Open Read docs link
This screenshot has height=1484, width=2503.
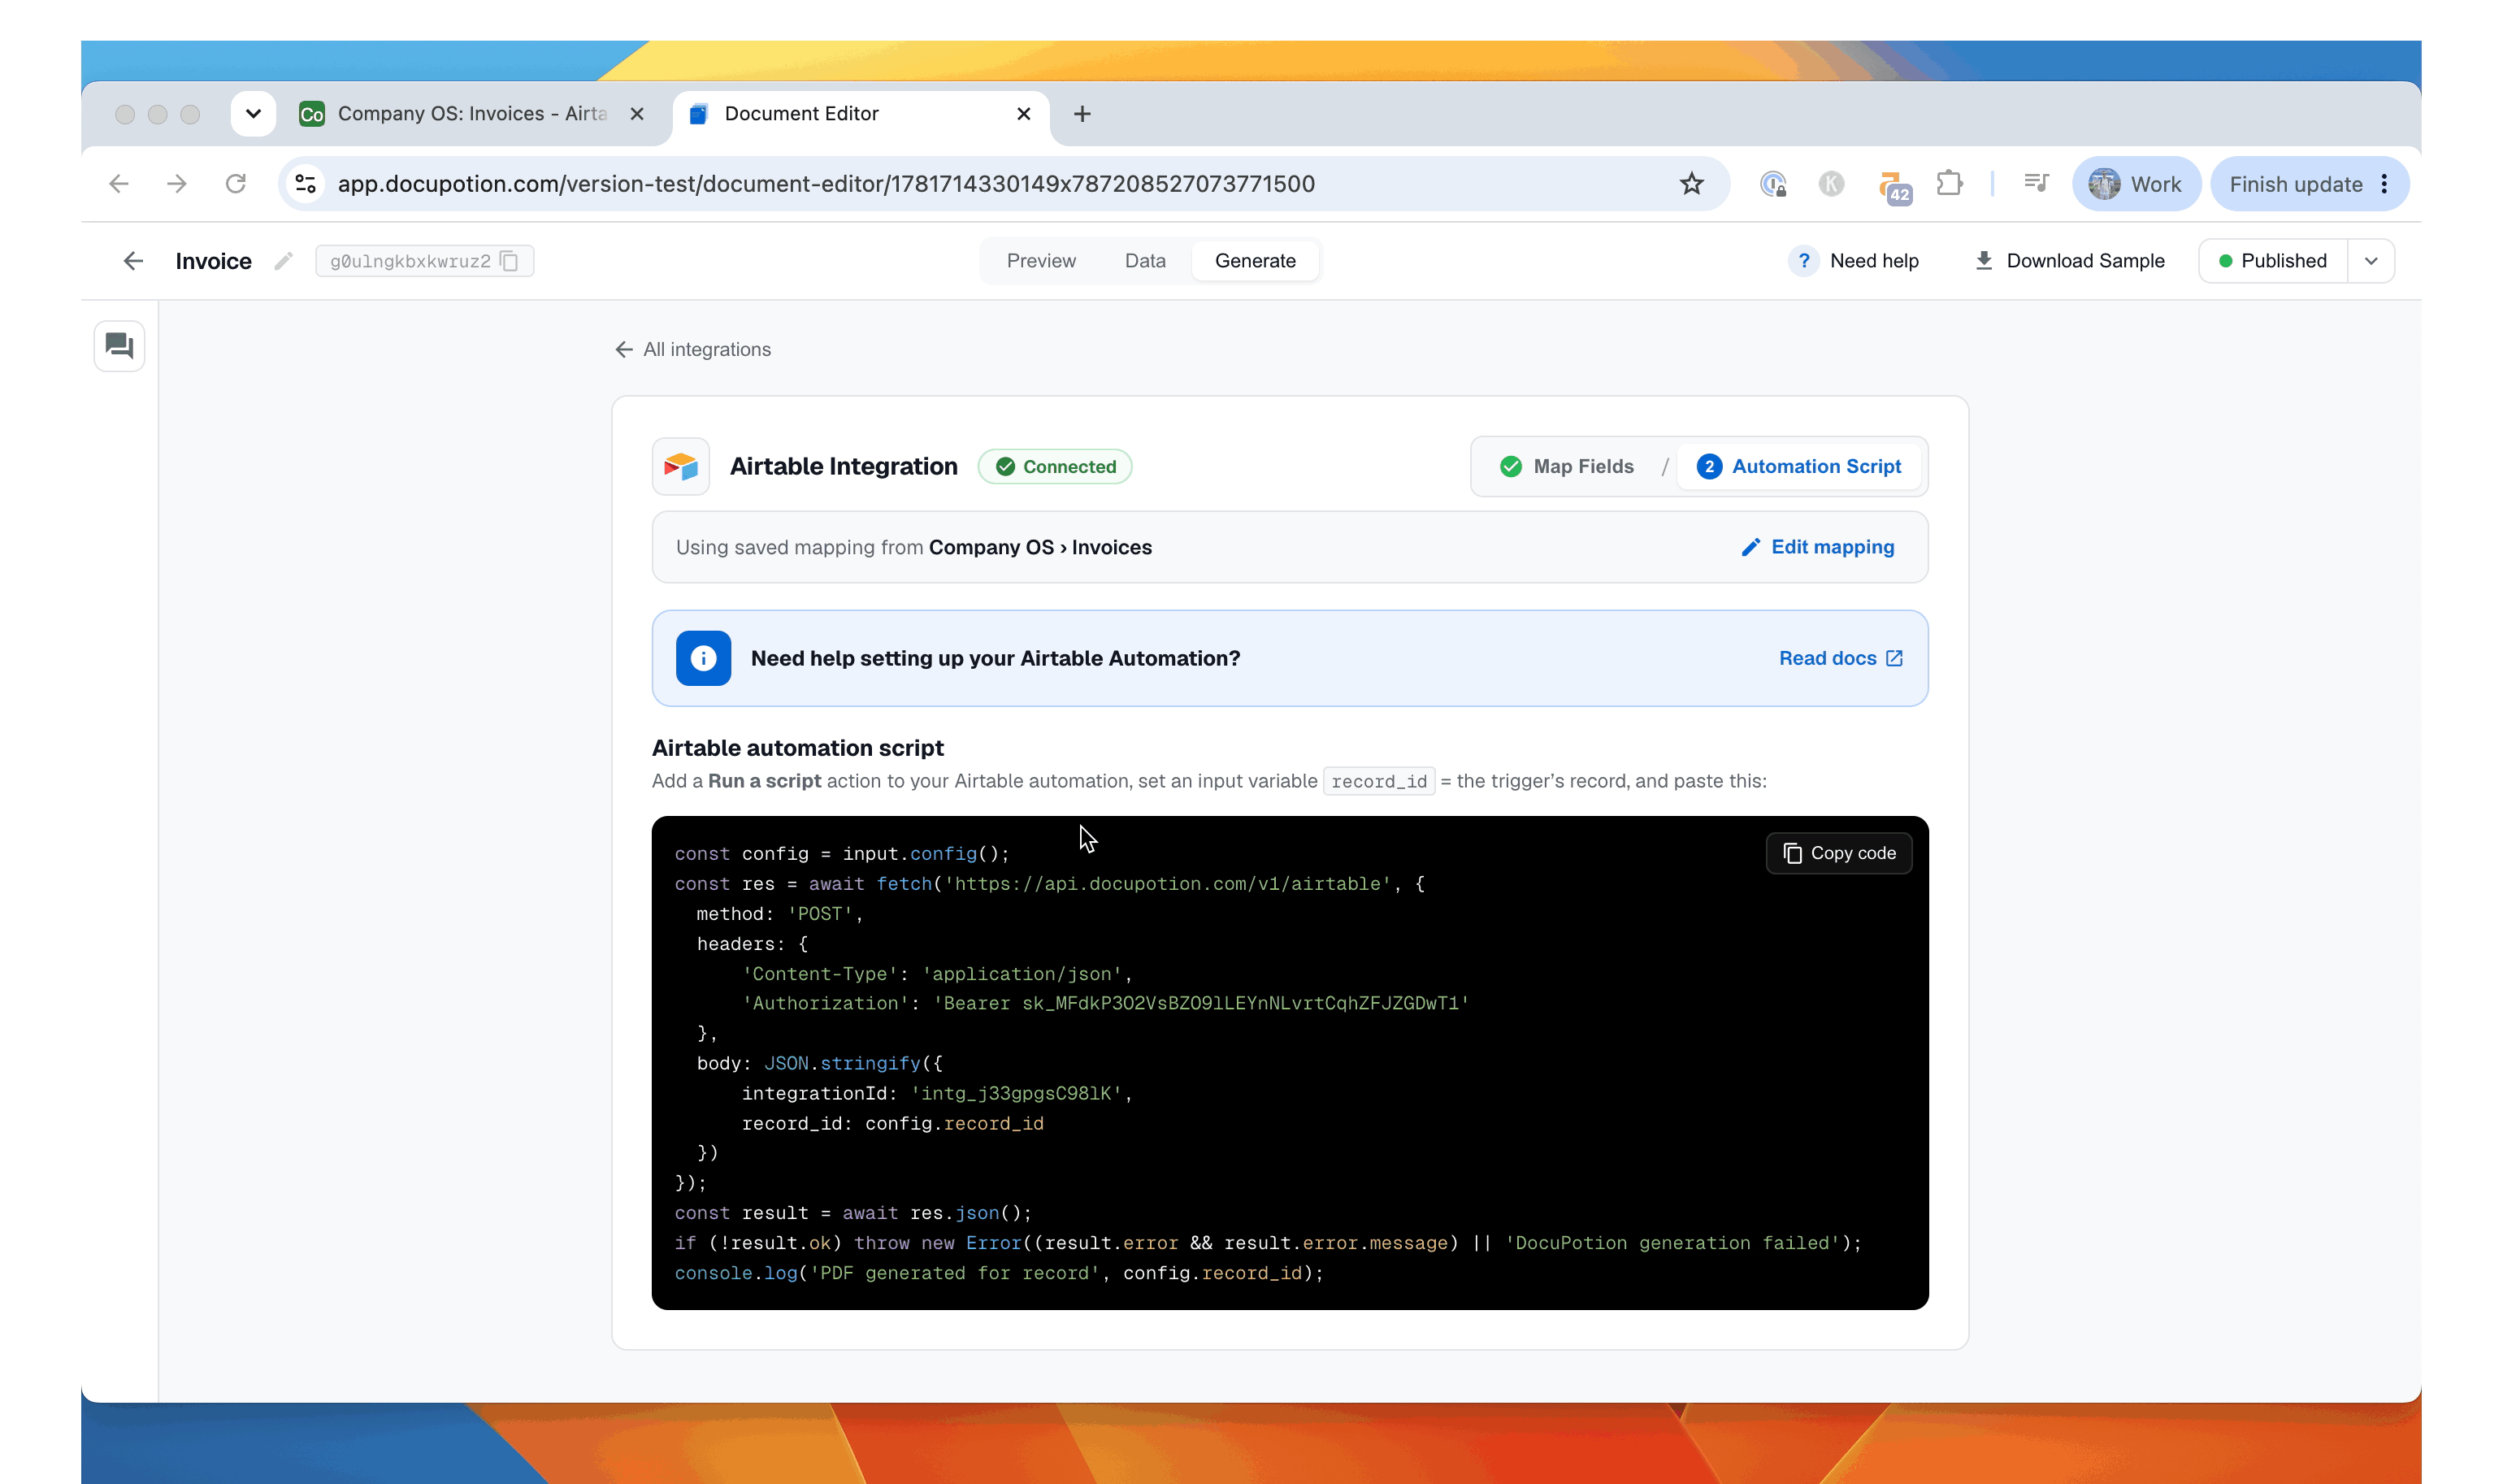[x=1840, y=658]
